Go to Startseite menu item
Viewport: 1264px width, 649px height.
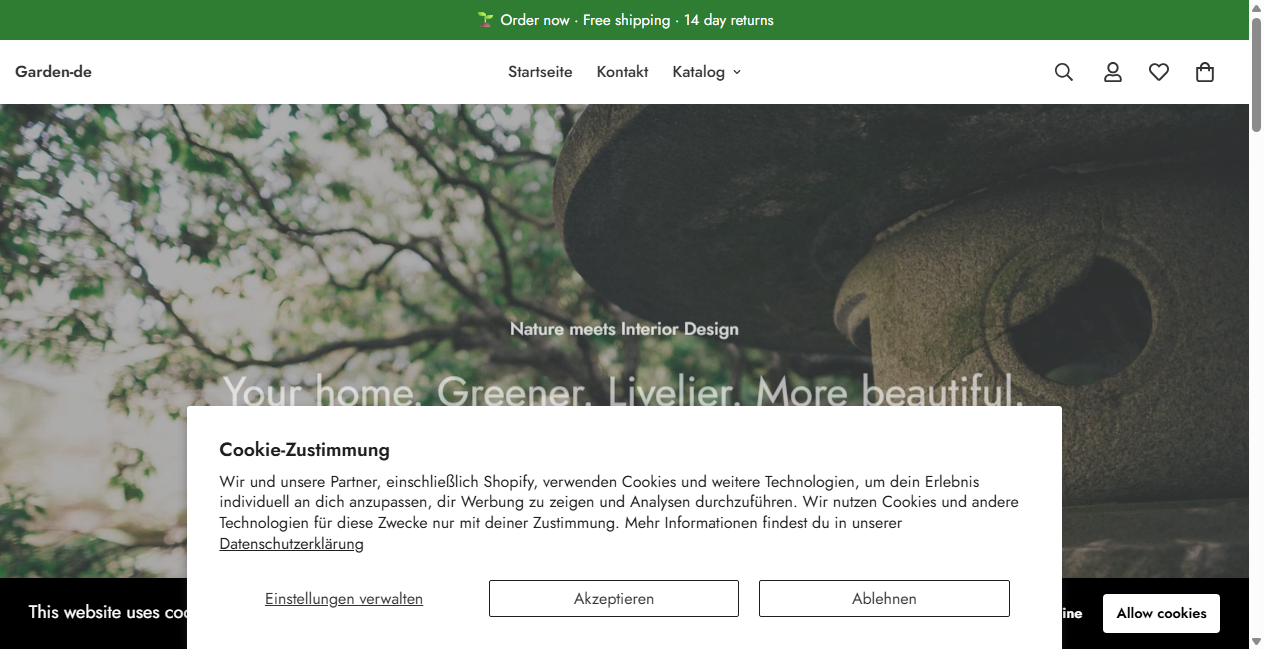point(540,72)
